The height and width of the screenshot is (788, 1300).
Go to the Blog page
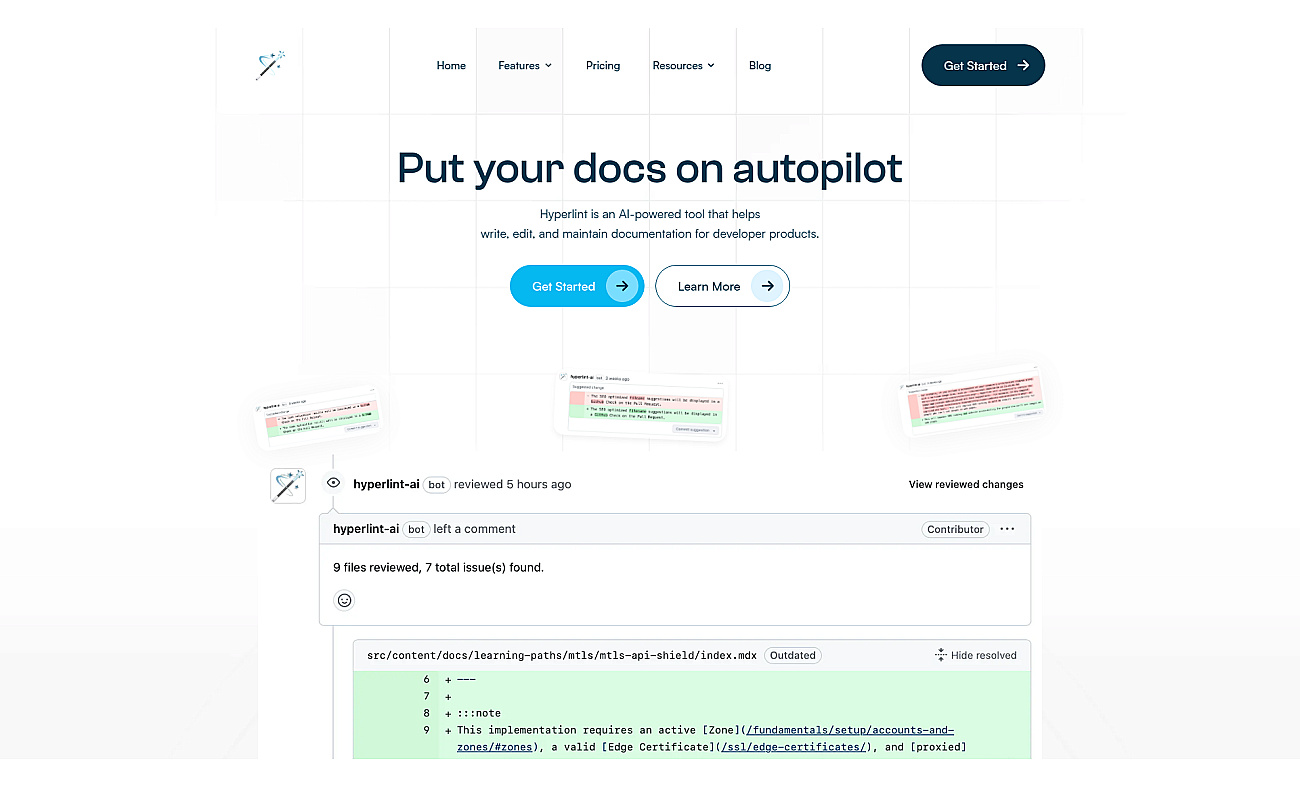760,66
